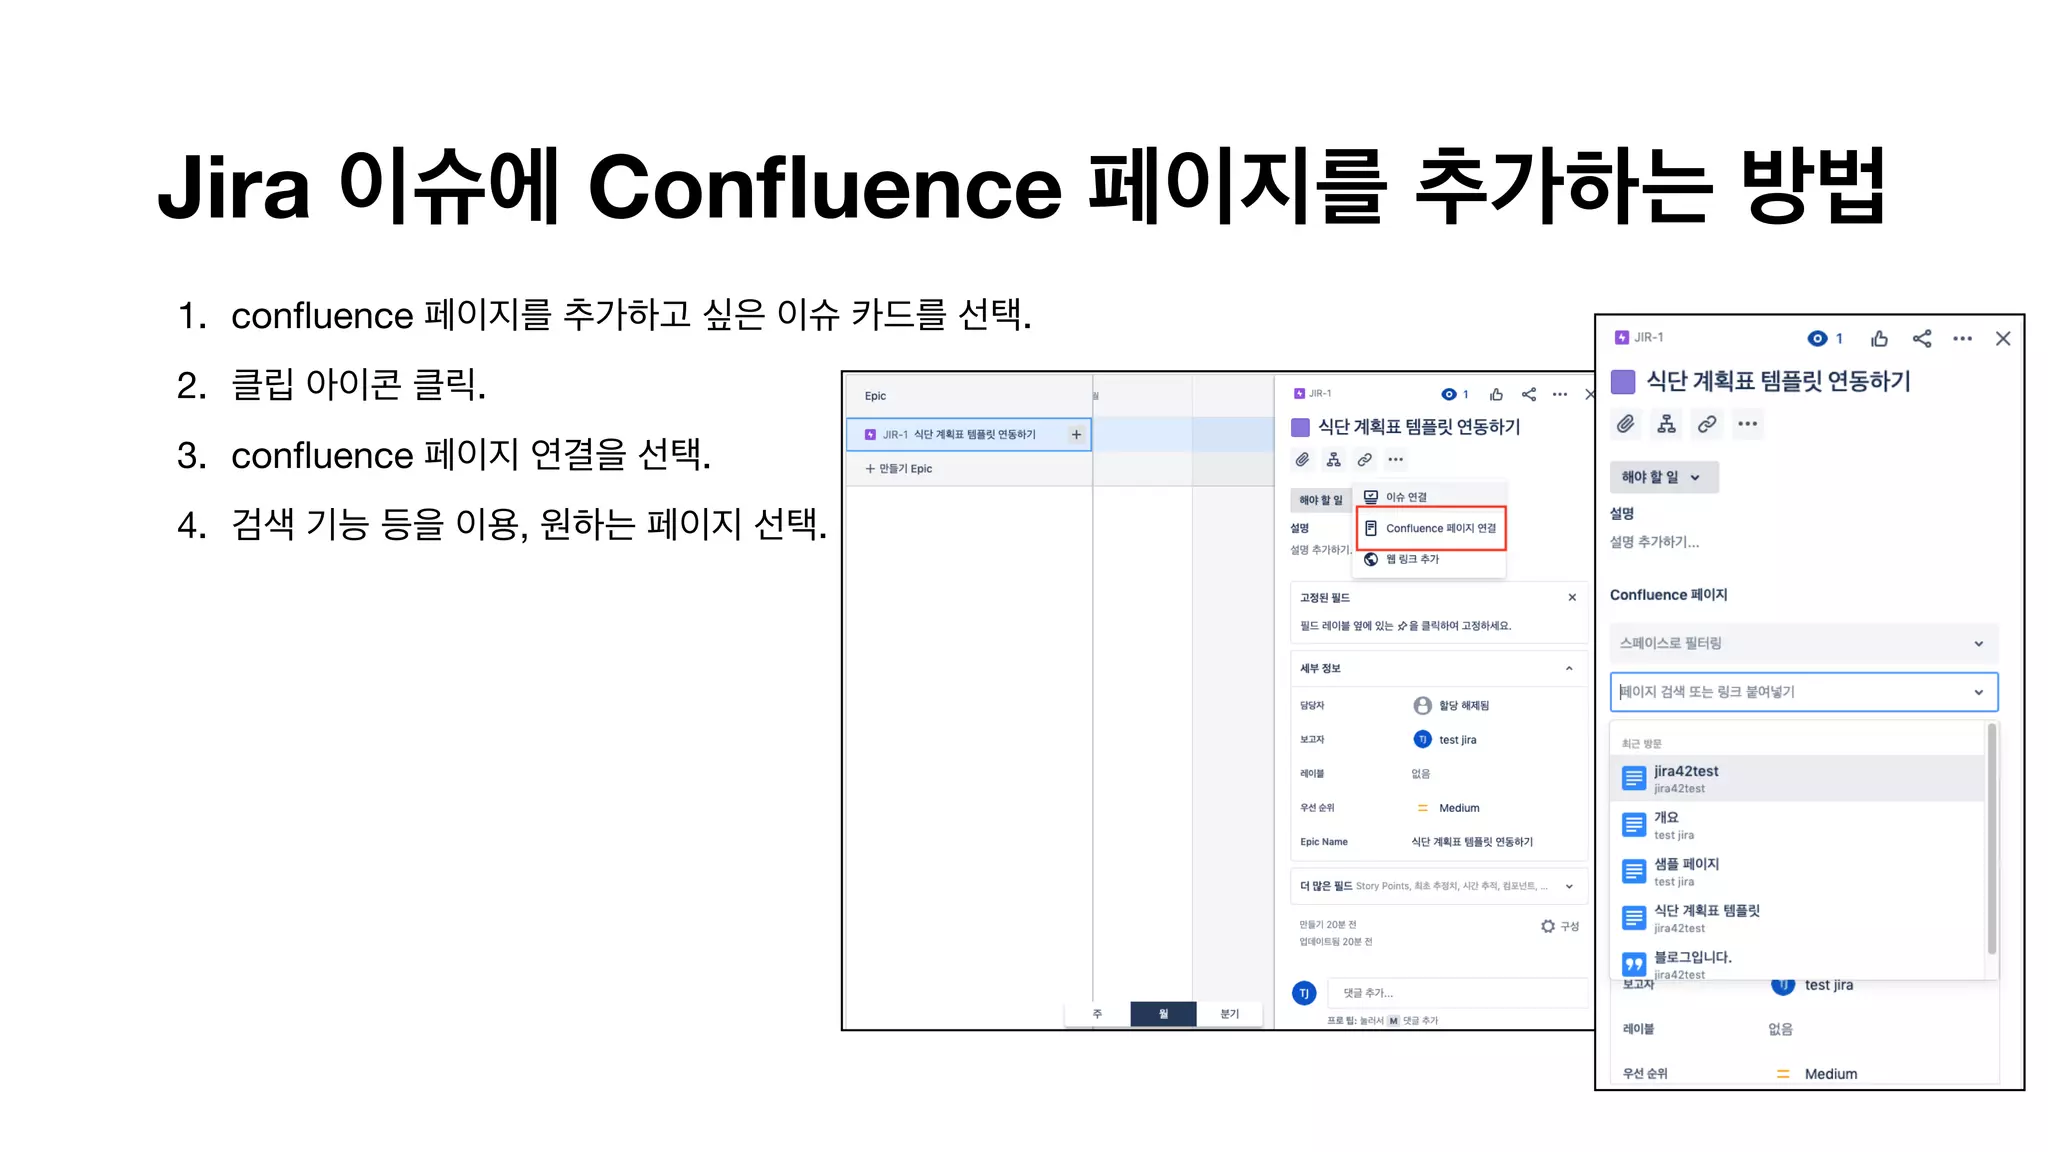
Task: Click + 만들기 Epic in left roadmap
Action: point(899,469)
